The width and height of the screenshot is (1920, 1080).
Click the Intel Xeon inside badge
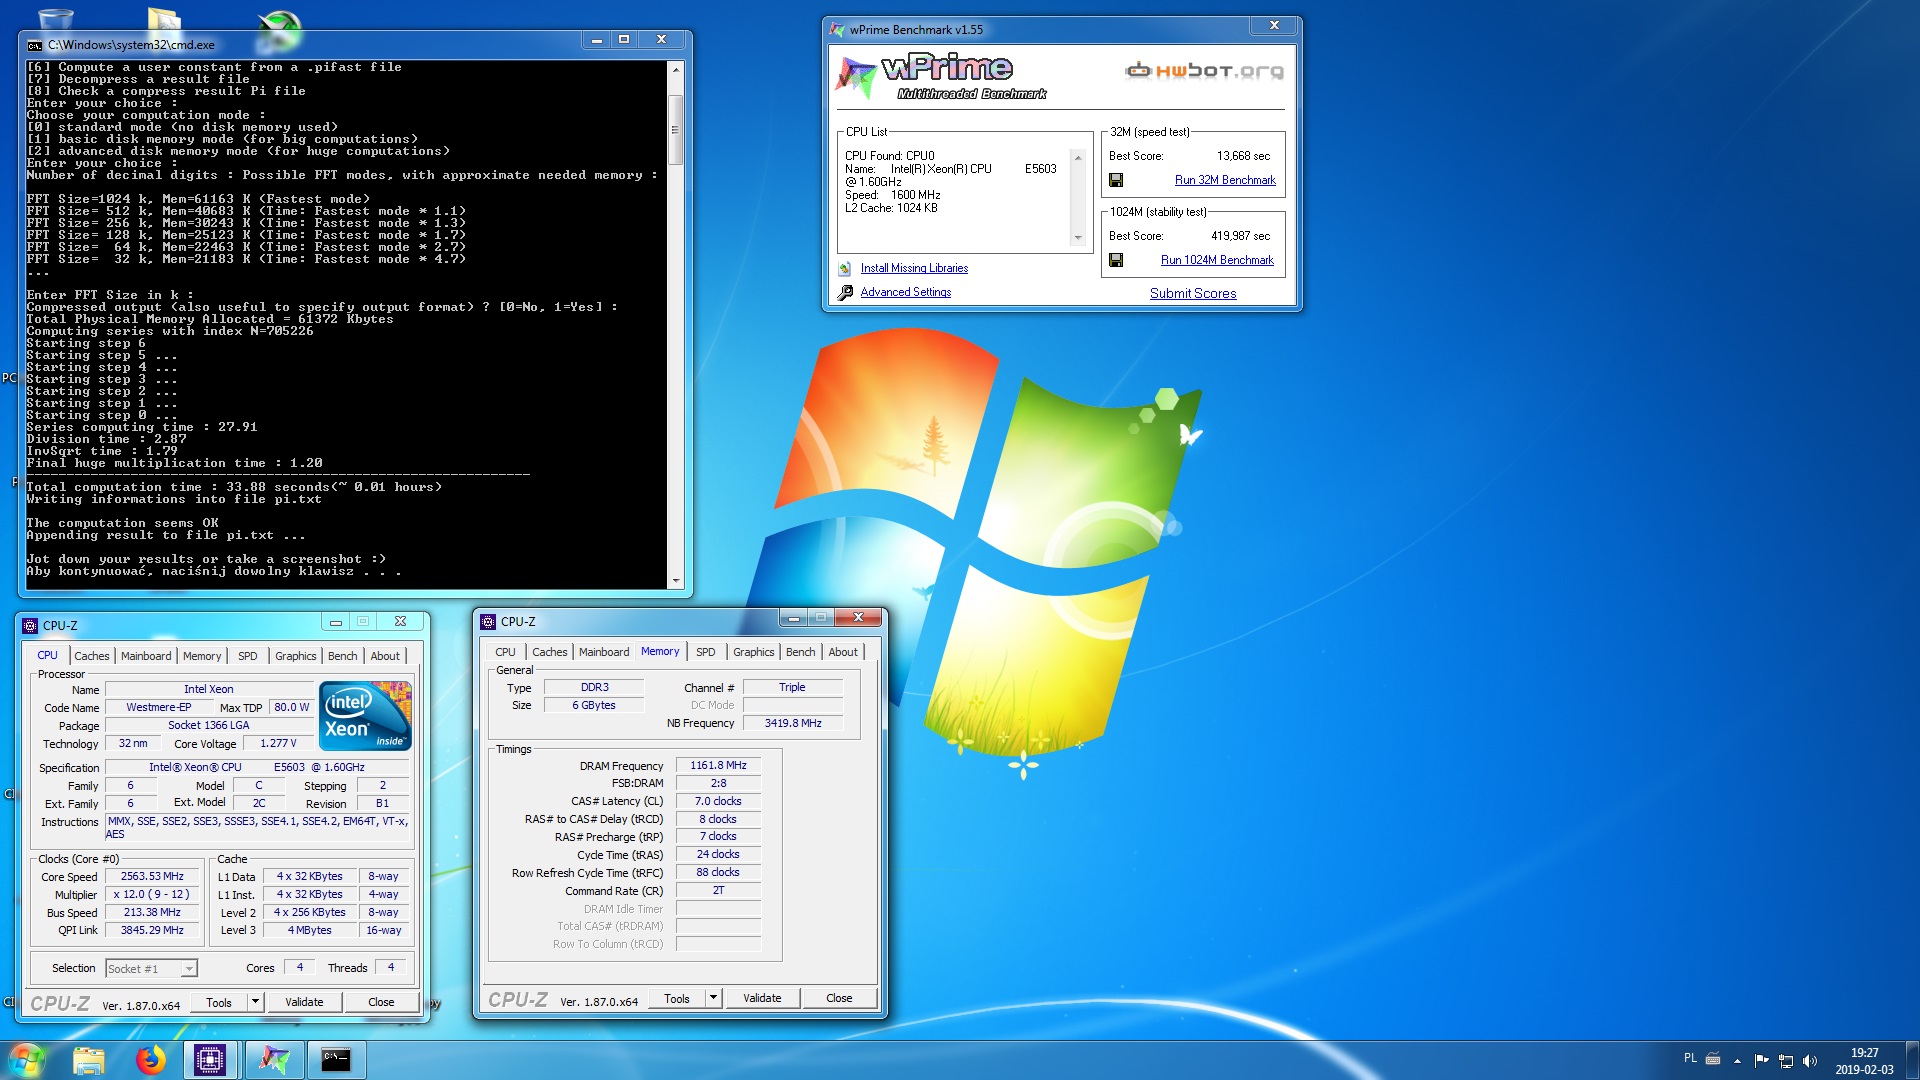(365, 715)
